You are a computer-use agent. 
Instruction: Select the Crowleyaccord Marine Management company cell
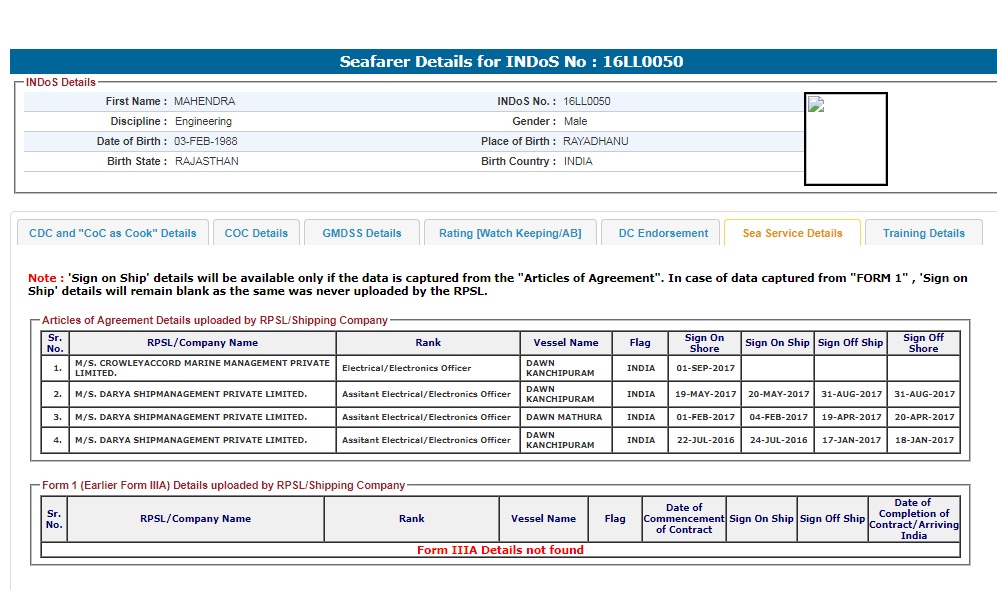201,368
